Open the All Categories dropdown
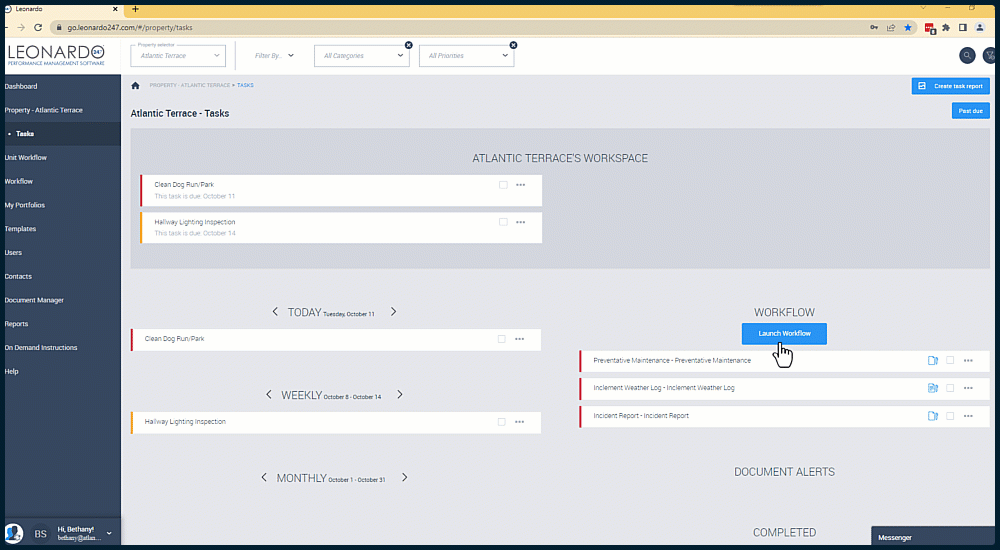Image resolution: width=1000 pixels, height=550 pixels. pos(362,56)
